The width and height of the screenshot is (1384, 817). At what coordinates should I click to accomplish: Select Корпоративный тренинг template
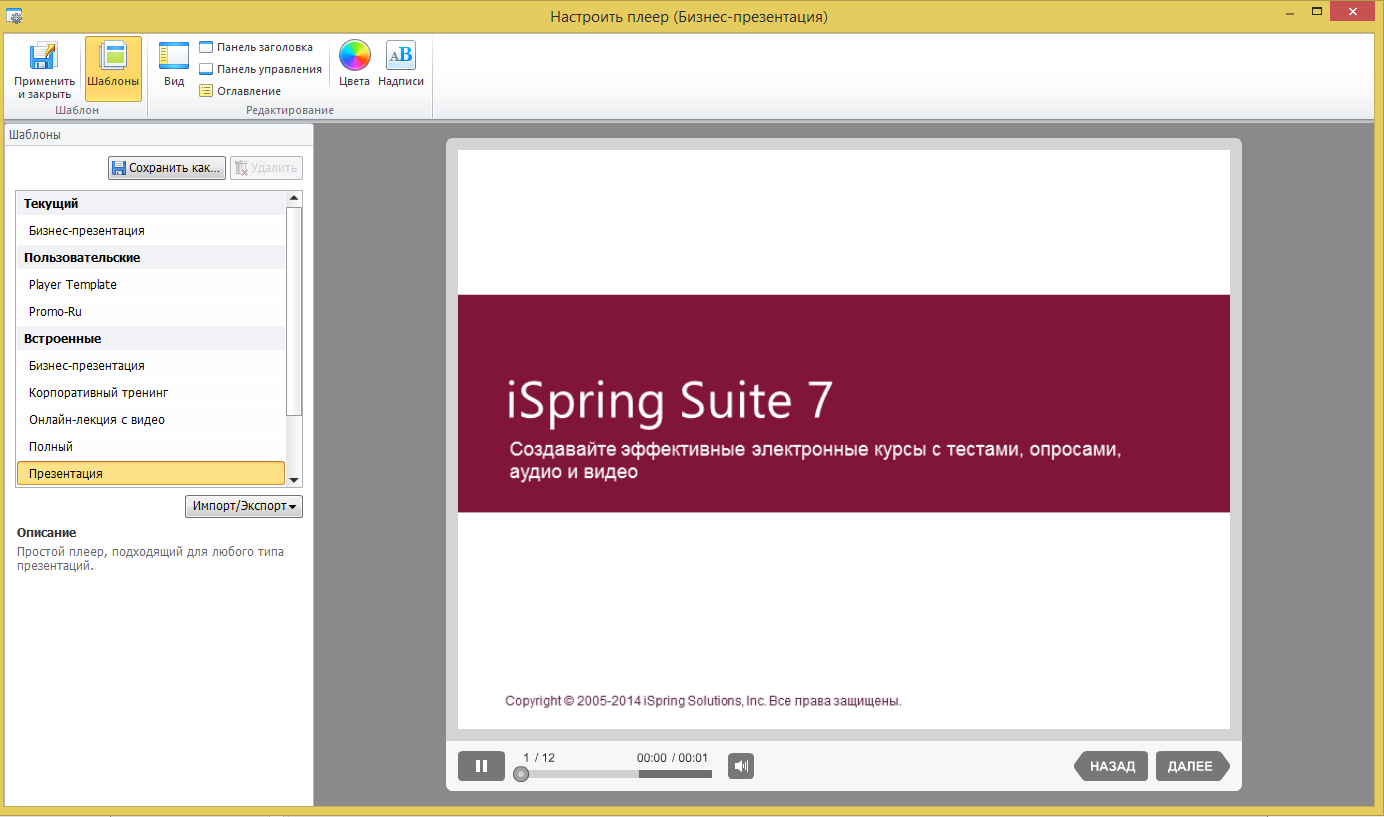[x=151, y=393]
